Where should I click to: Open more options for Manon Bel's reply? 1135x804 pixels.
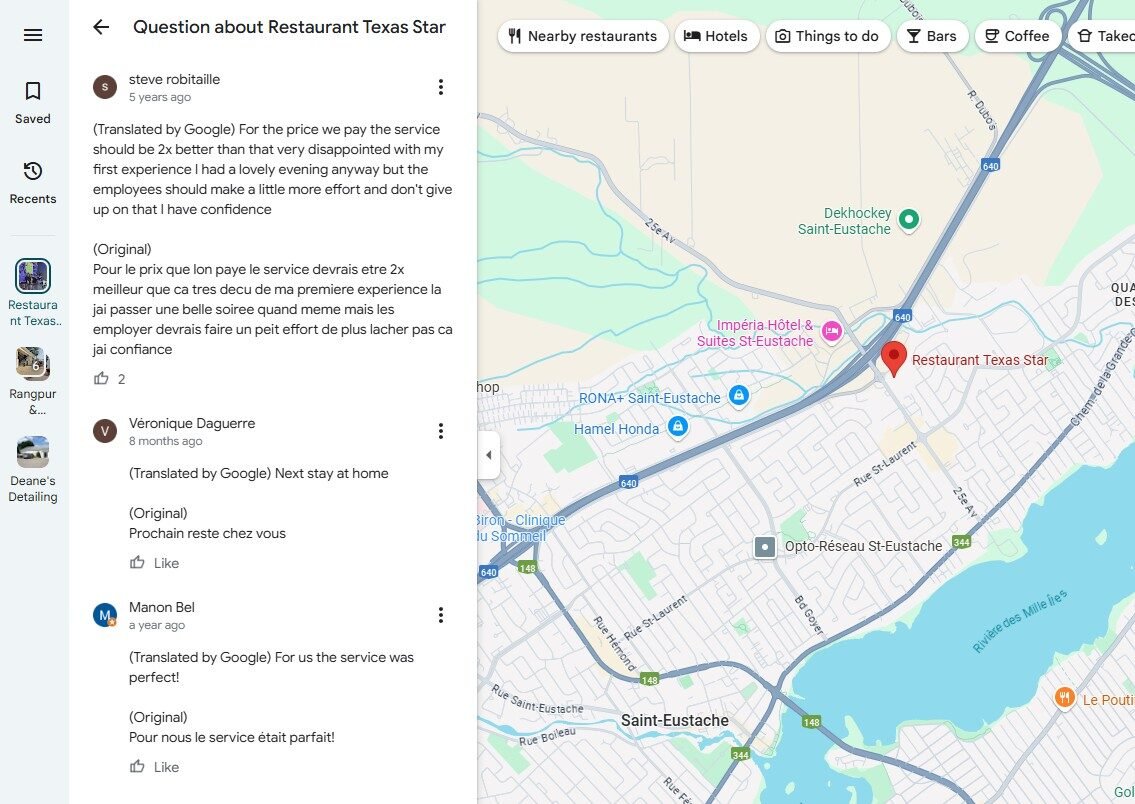440,615
